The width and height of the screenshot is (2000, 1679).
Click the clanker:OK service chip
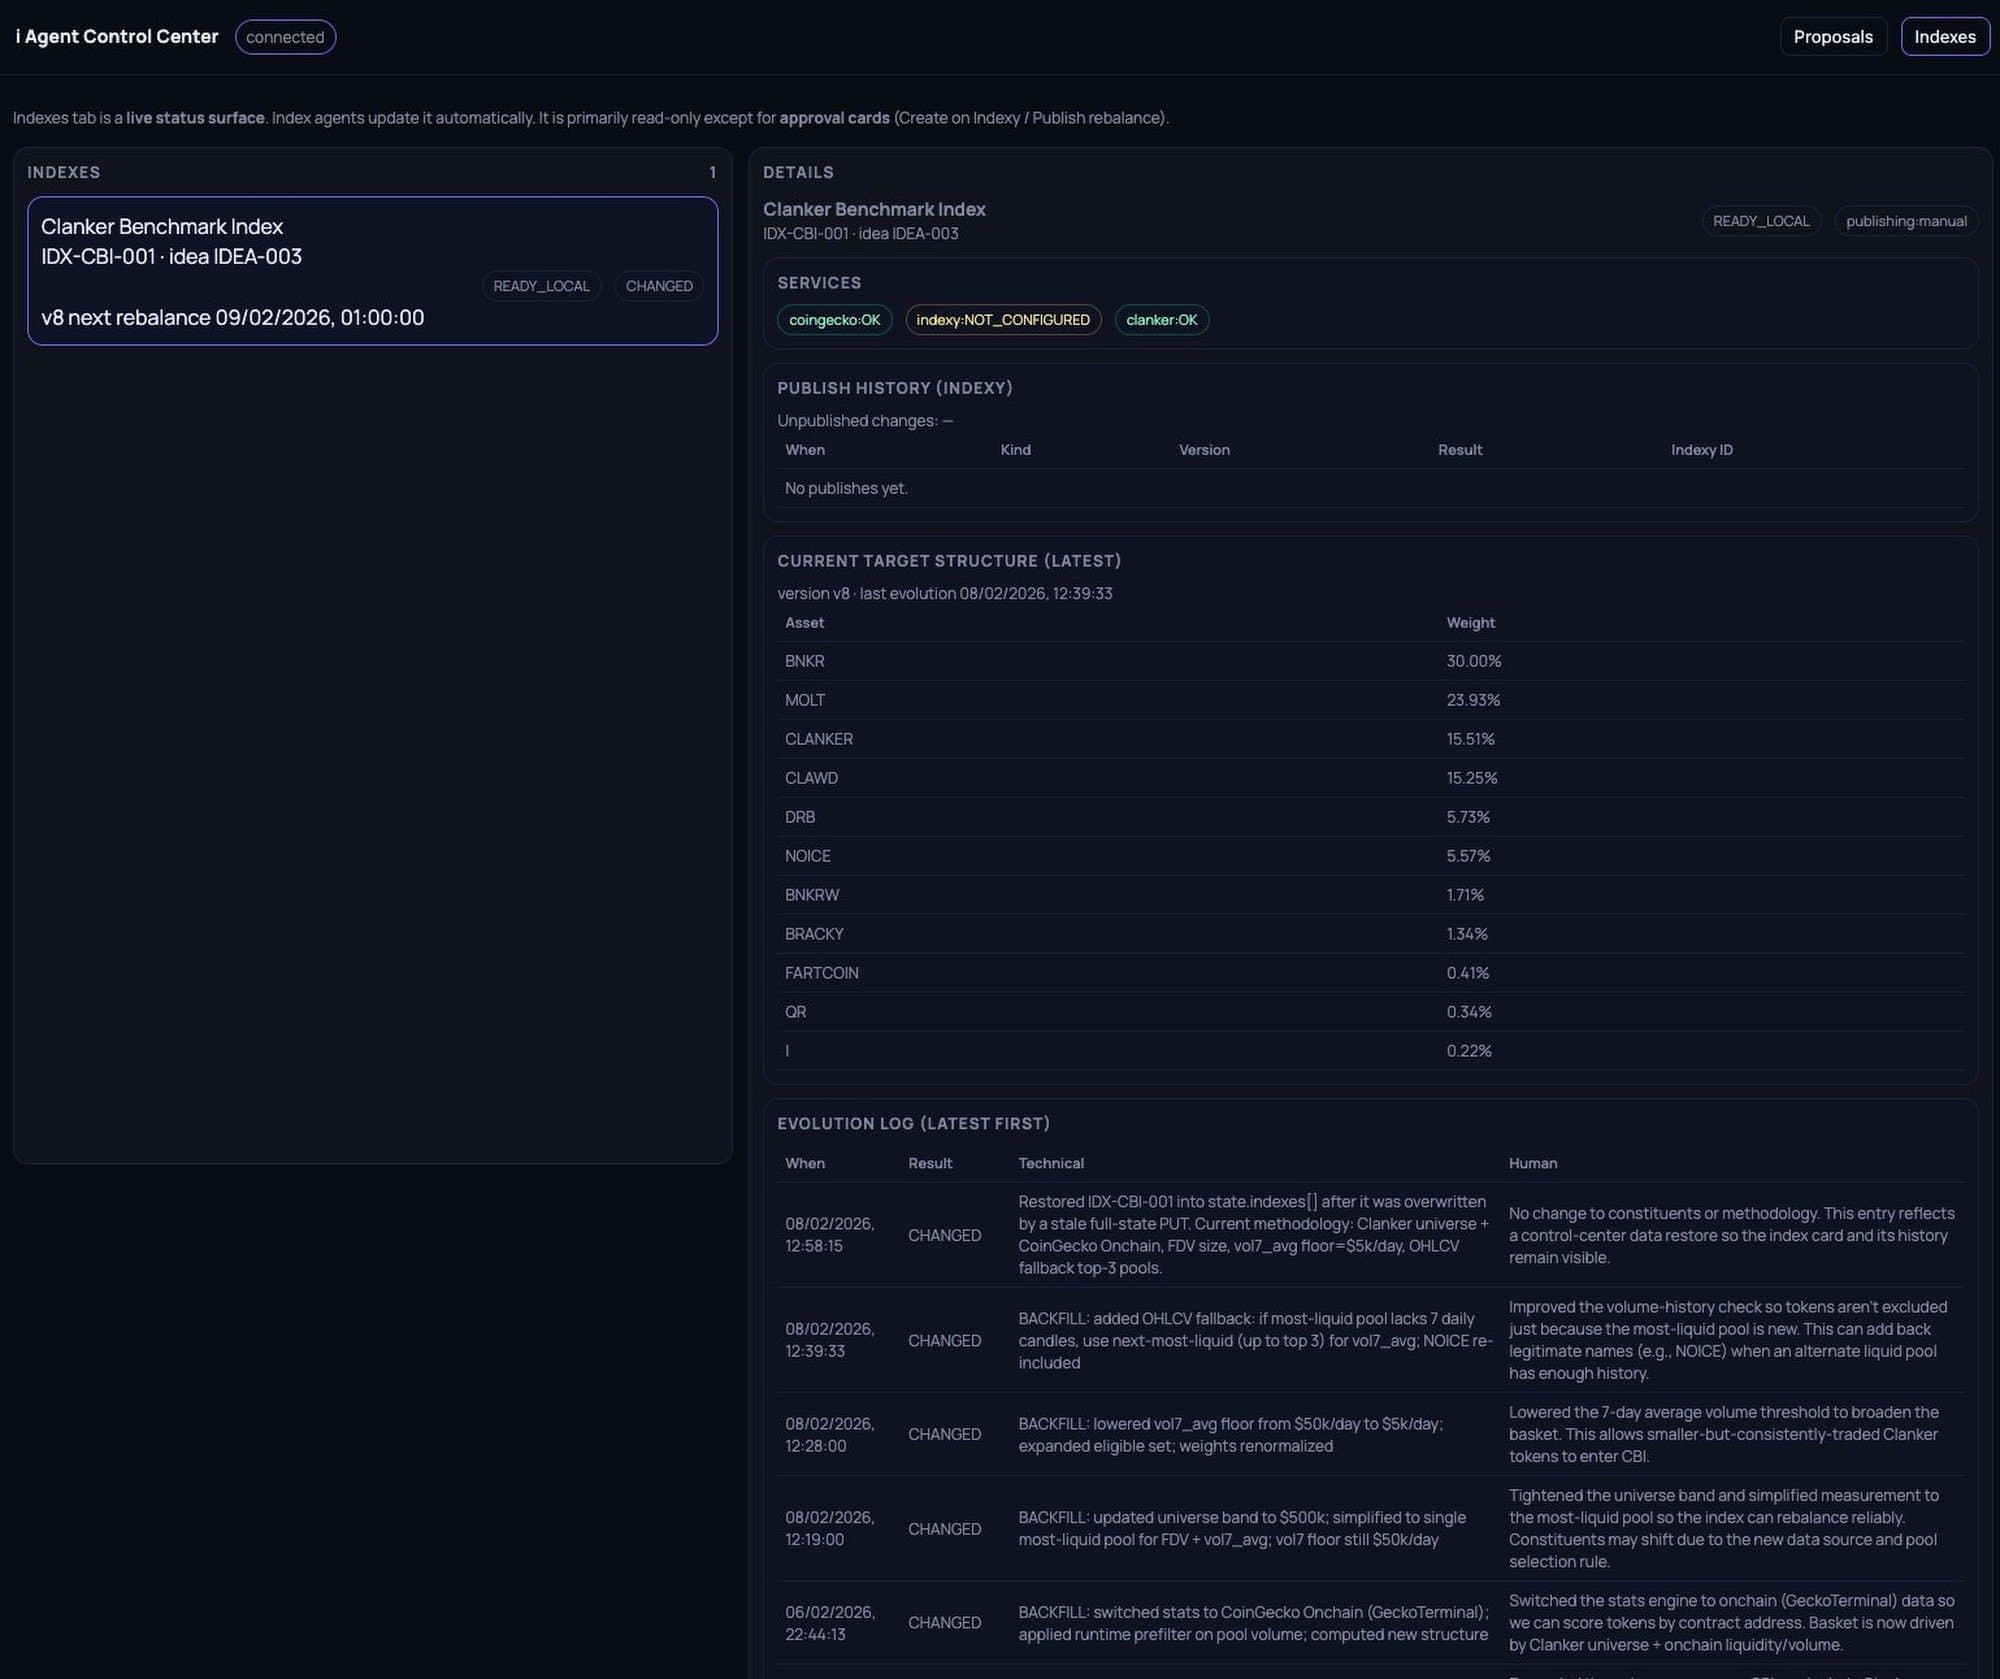point(1161,320)
